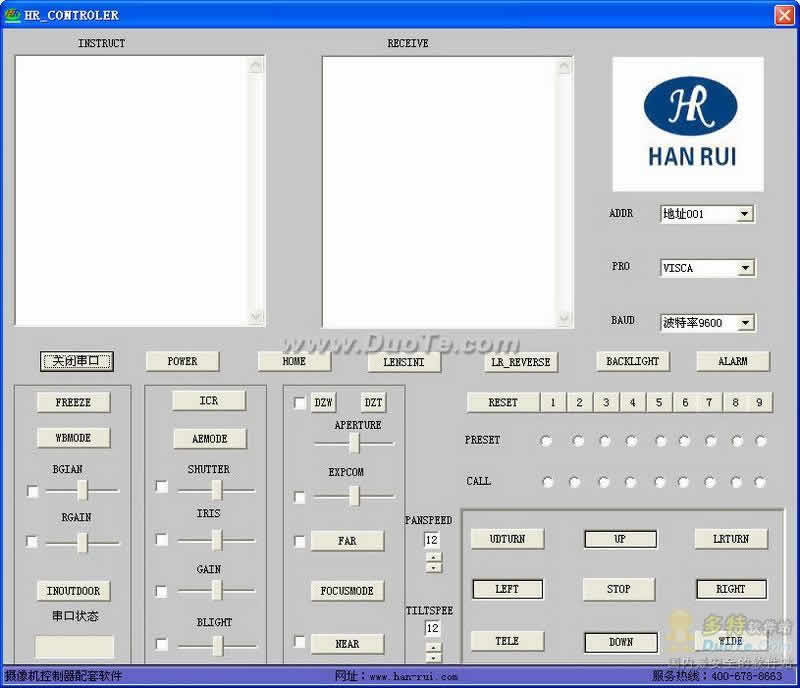Image resolution: width=800 pixels, height=688 pixels.
Task: Enable the RGAIN checkbox
Action: 32,541
